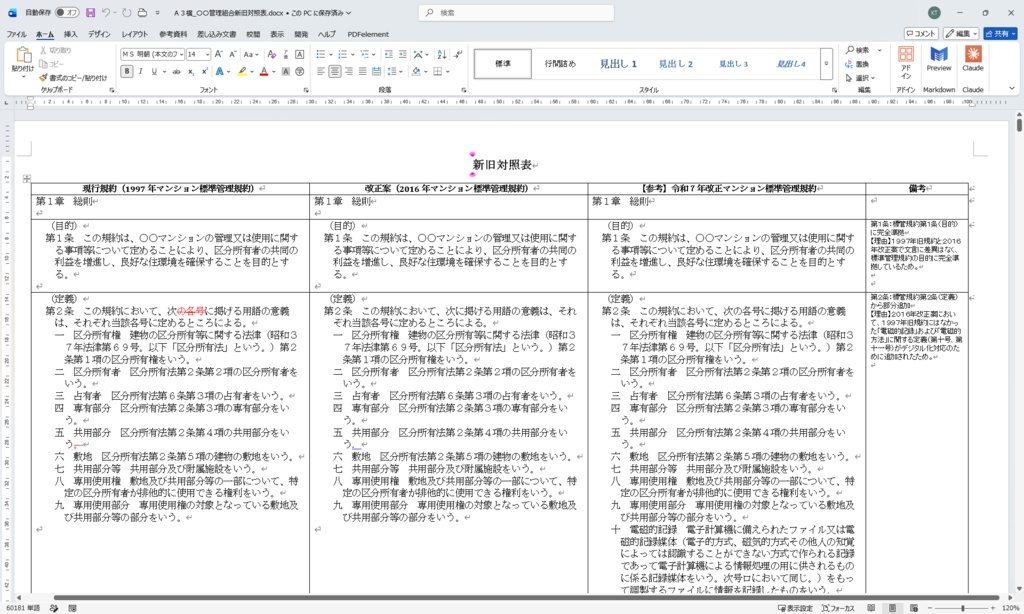Viewport: 1024px width, 614px height.
Task: Expand the bullet list dropdown arrow
Action: tap(331, 54)
